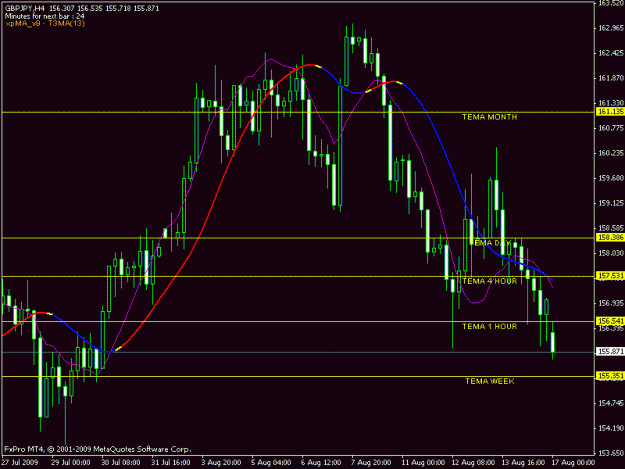Click the 155.351 price tag
The height and width of the screenshot is (469, 625).
(610, 376)
